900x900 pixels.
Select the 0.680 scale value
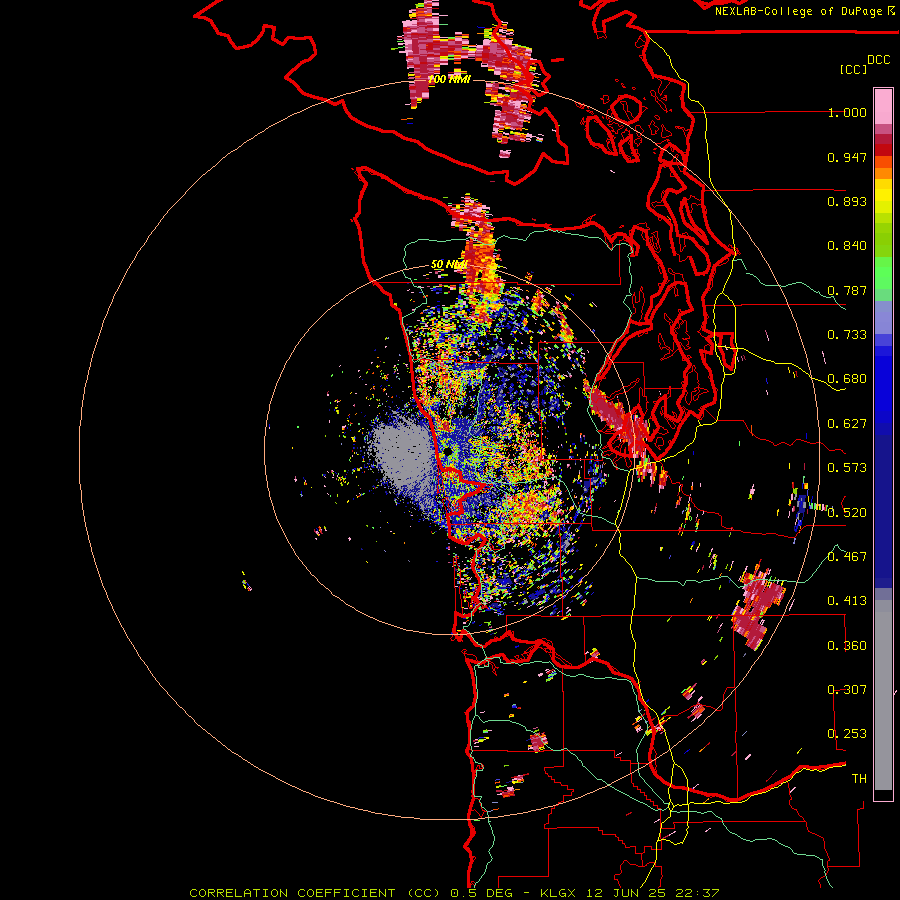847,379
